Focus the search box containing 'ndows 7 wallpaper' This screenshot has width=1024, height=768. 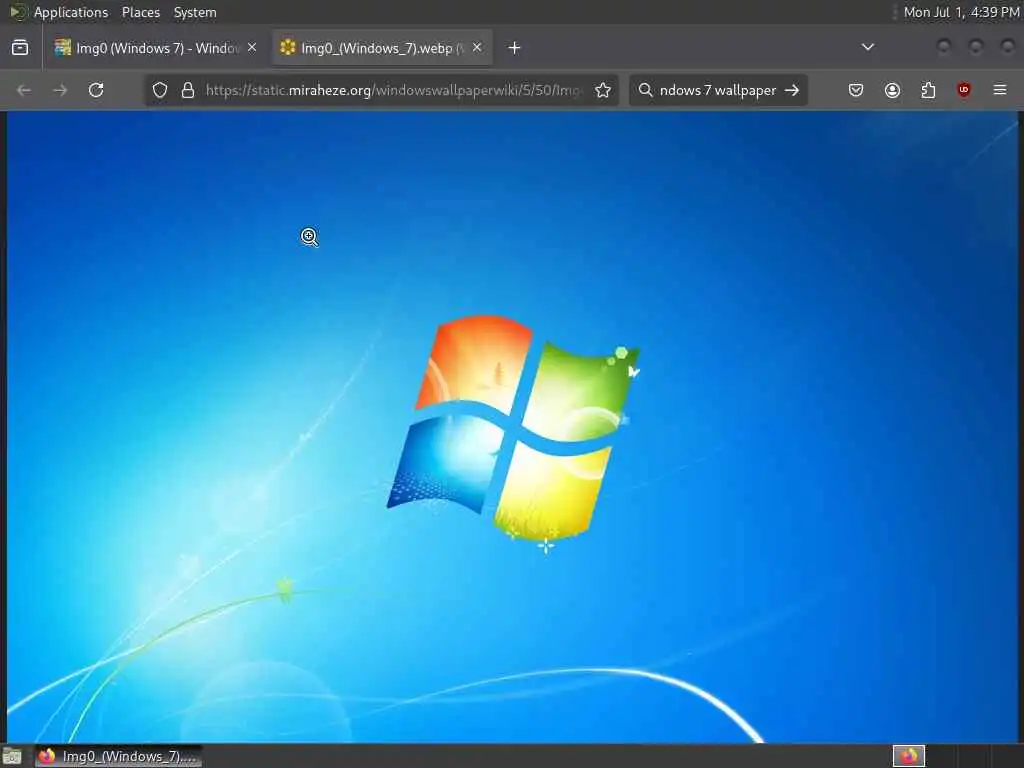(718, 90)
